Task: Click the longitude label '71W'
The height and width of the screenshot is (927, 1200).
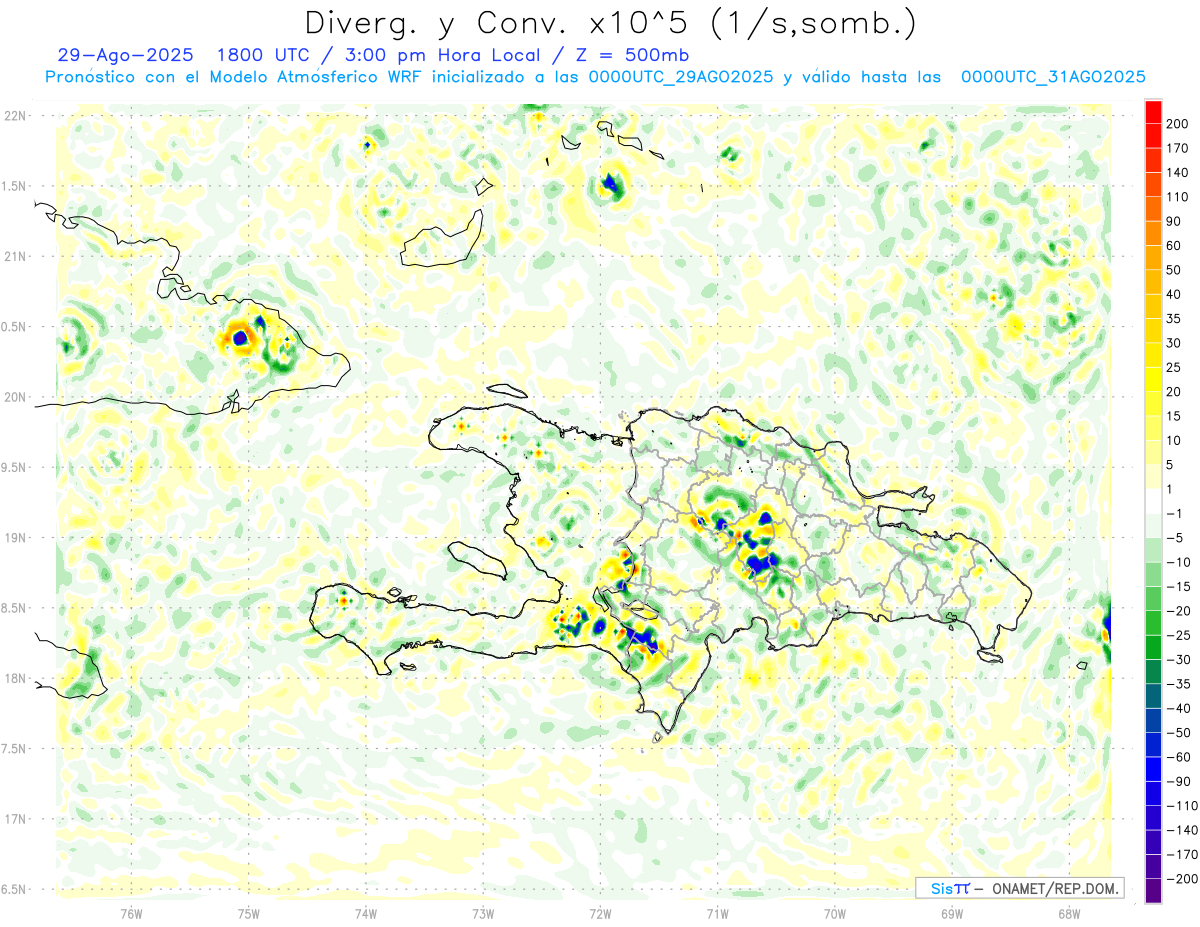Action: (717, 912)
